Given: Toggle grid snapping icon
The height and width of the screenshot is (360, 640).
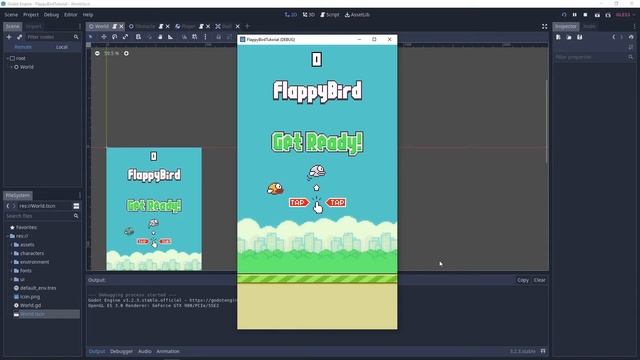Looking at the screenshot, I should [195, 37].
